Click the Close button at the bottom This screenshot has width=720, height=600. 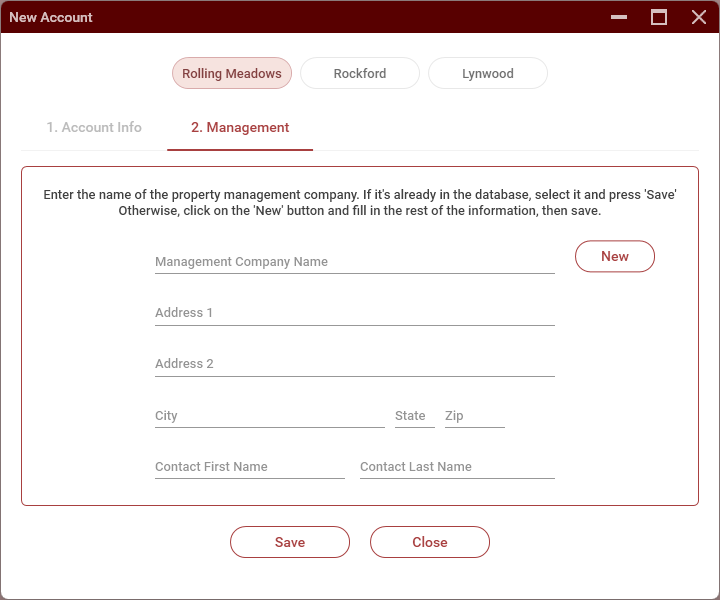point(430,542)
